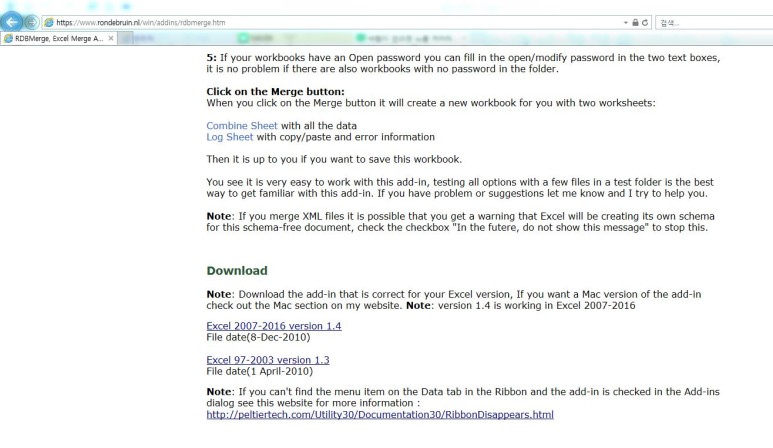Click the favicon on the RDBMerge tab
Image resolution: width=773 pixels, height=448 pixels.
pyautogui.click(x=8, y=38)
